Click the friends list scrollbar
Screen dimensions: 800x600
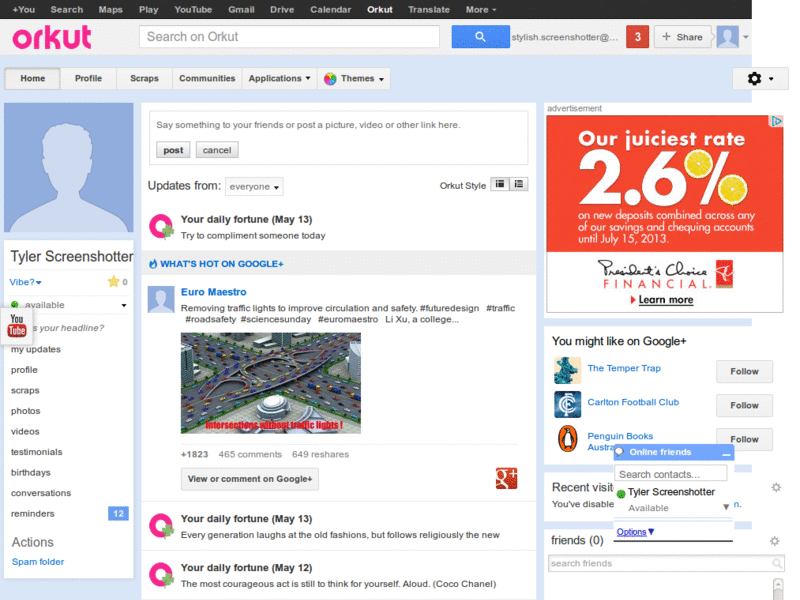pos(778,589)
